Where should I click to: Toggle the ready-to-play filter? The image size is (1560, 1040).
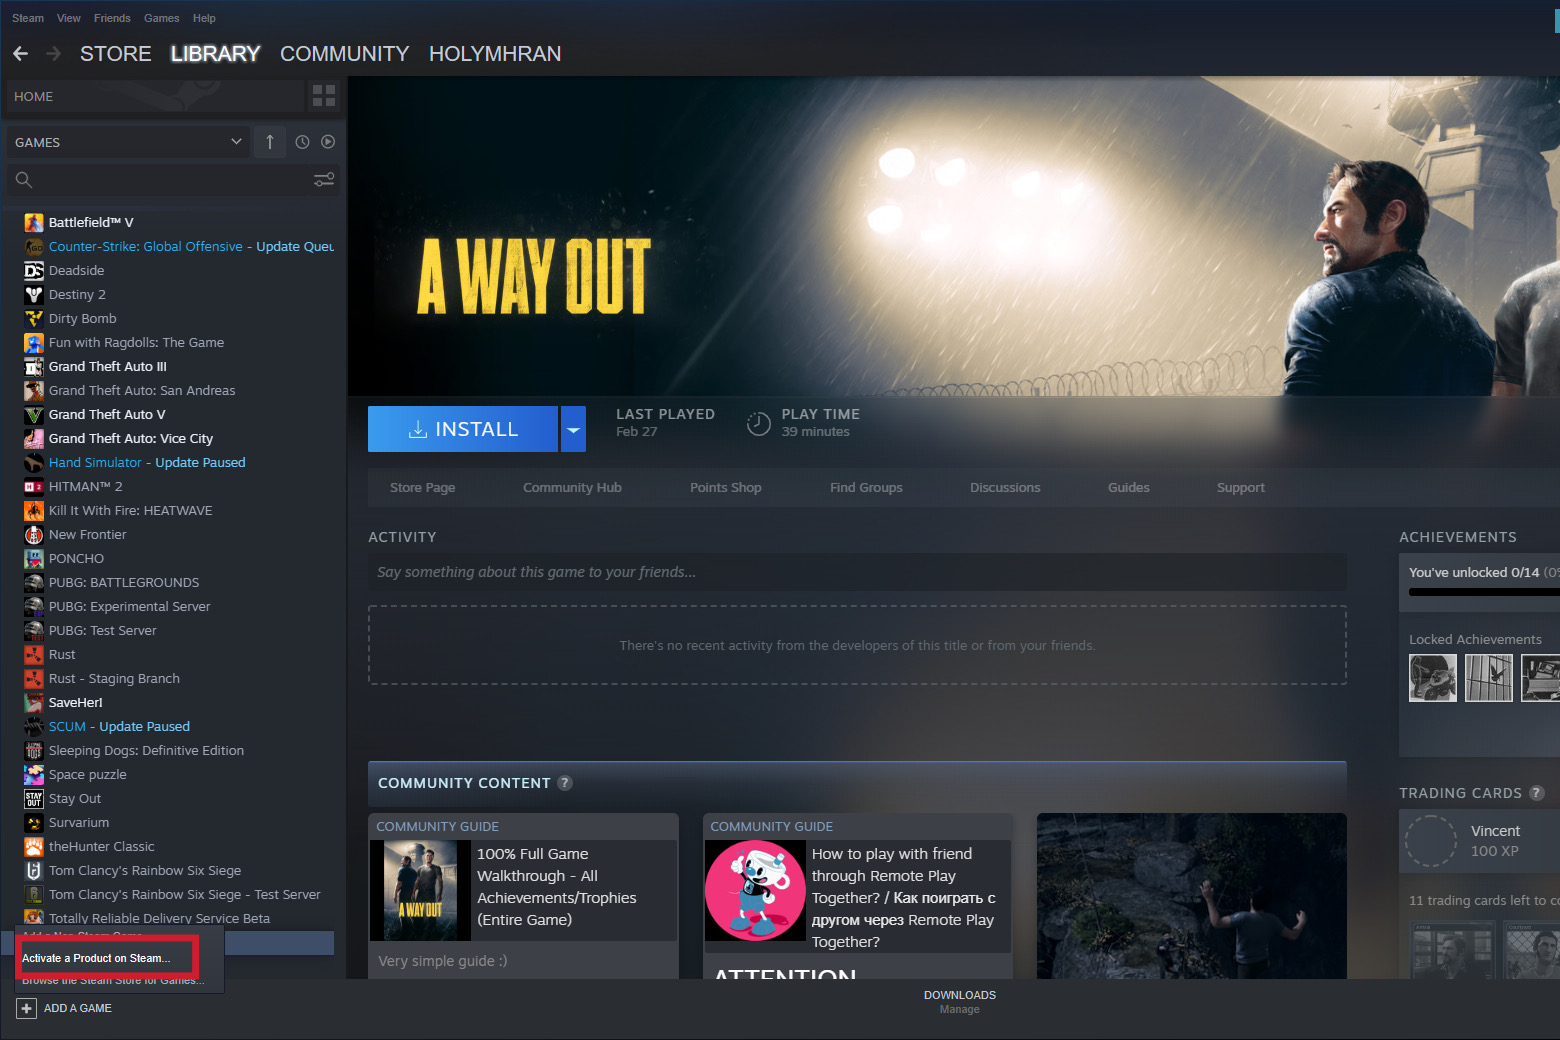pyautogui.click(x=328, y=142)
